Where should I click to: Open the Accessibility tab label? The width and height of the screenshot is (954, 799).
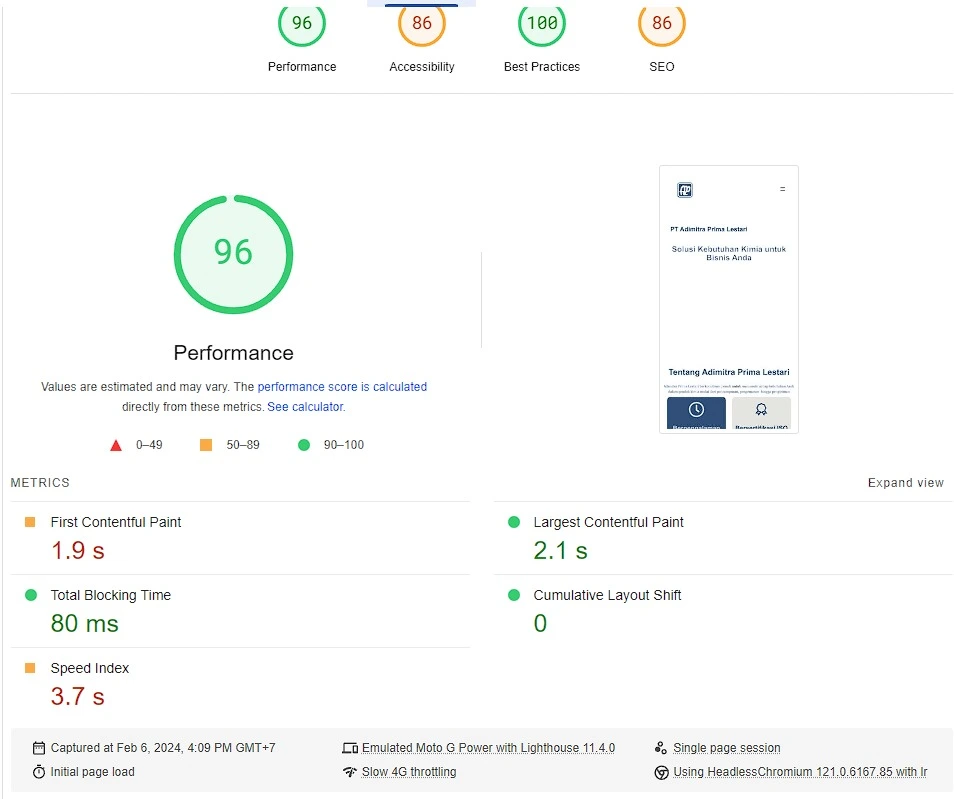[422, 67]
